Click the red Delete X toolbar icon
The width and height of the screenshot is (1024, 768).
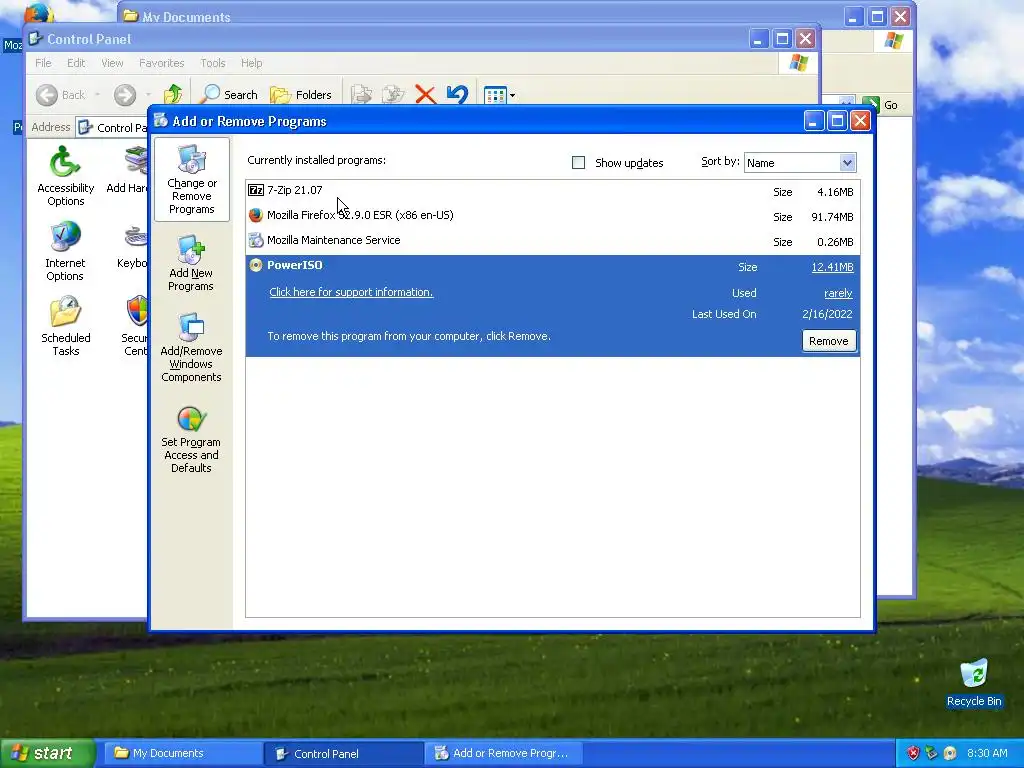[x=425, y=95]
